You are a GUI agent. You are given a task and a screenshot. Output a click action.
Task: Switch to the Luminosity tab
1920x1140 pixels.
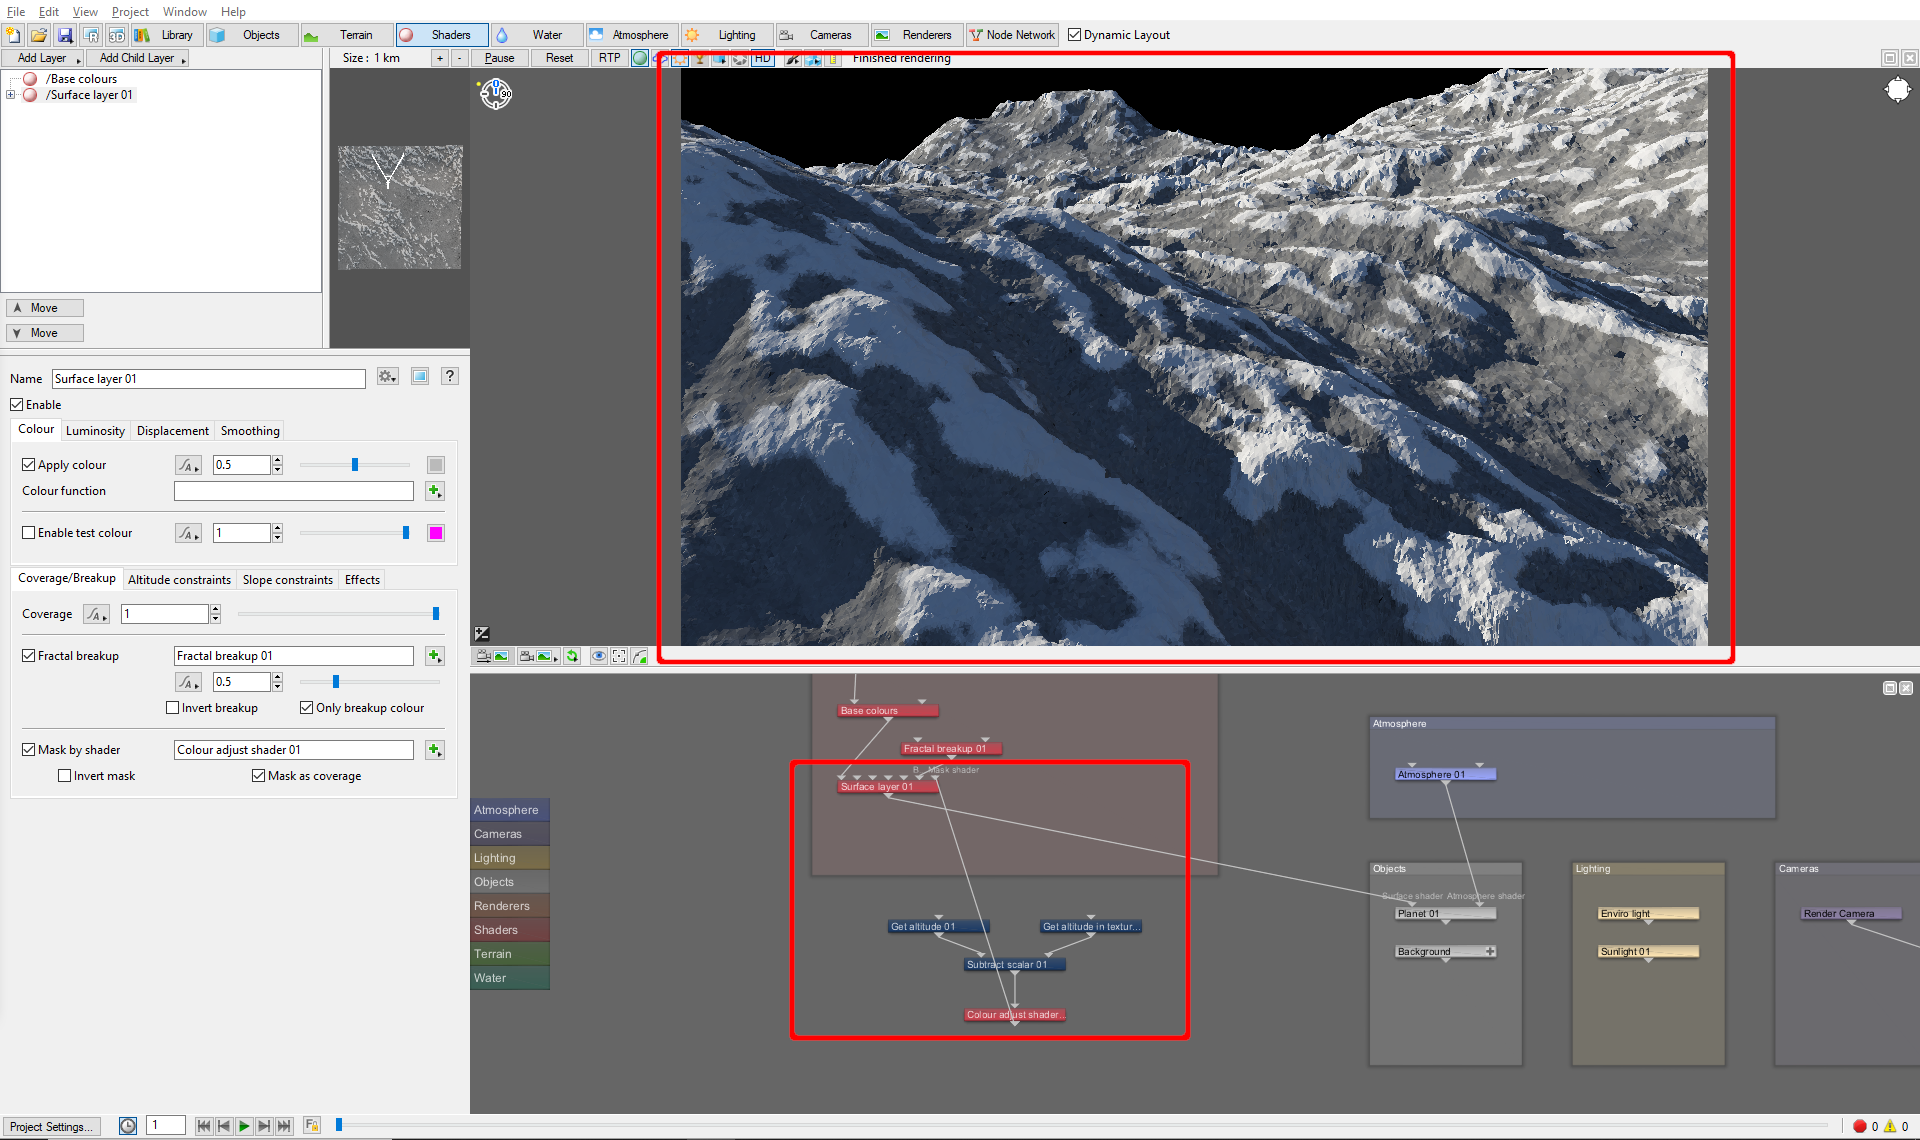click(95, 431)
